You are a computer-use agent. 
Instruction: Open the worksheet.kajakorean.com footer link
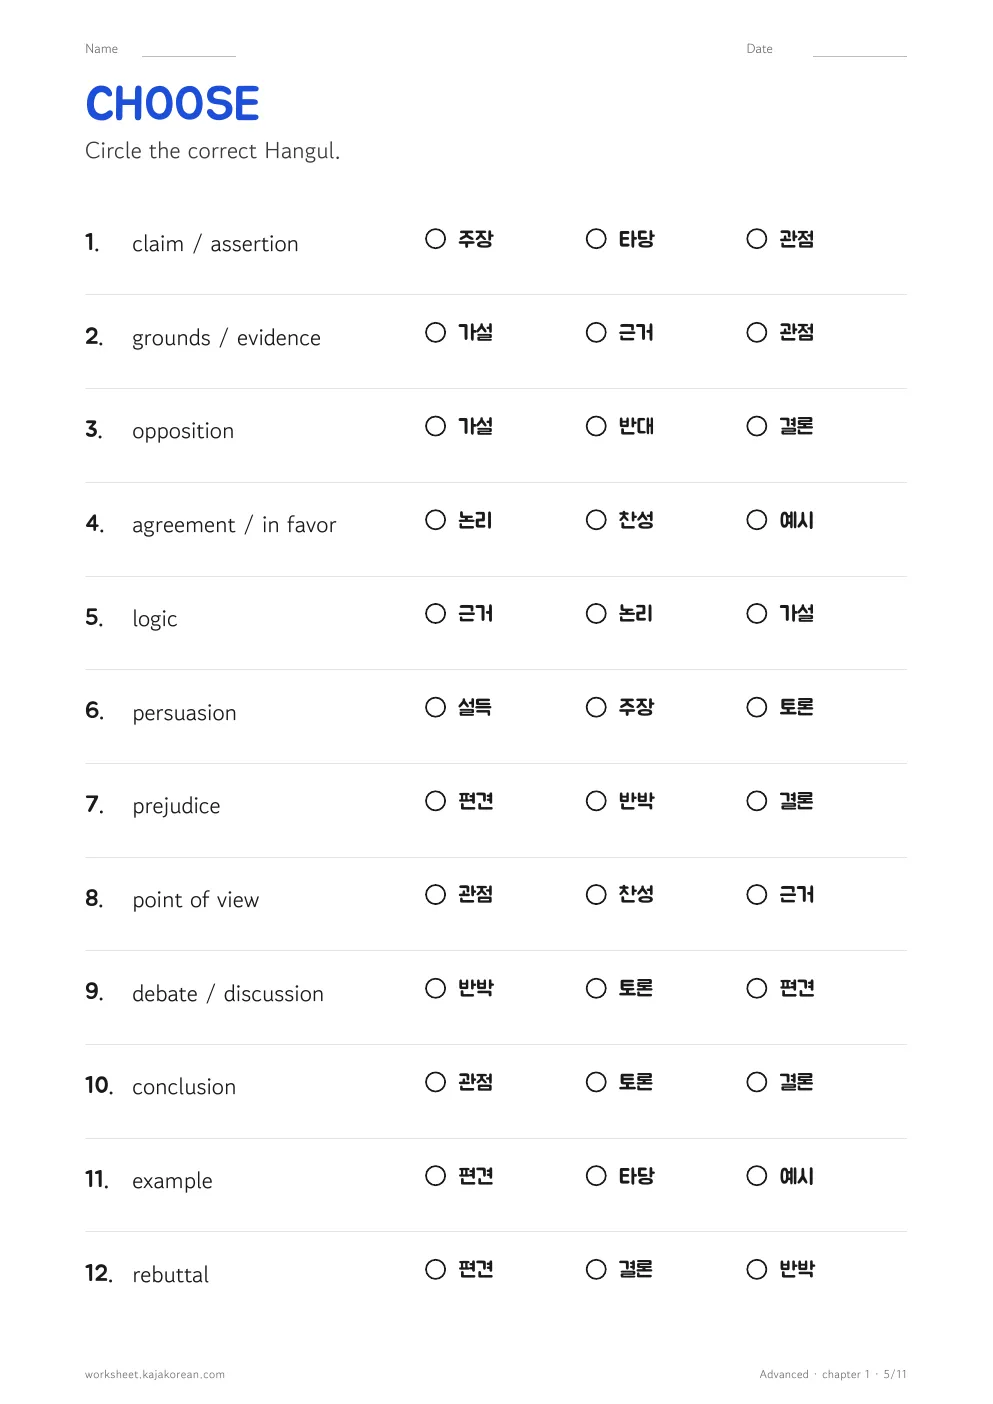(155, 1375)
